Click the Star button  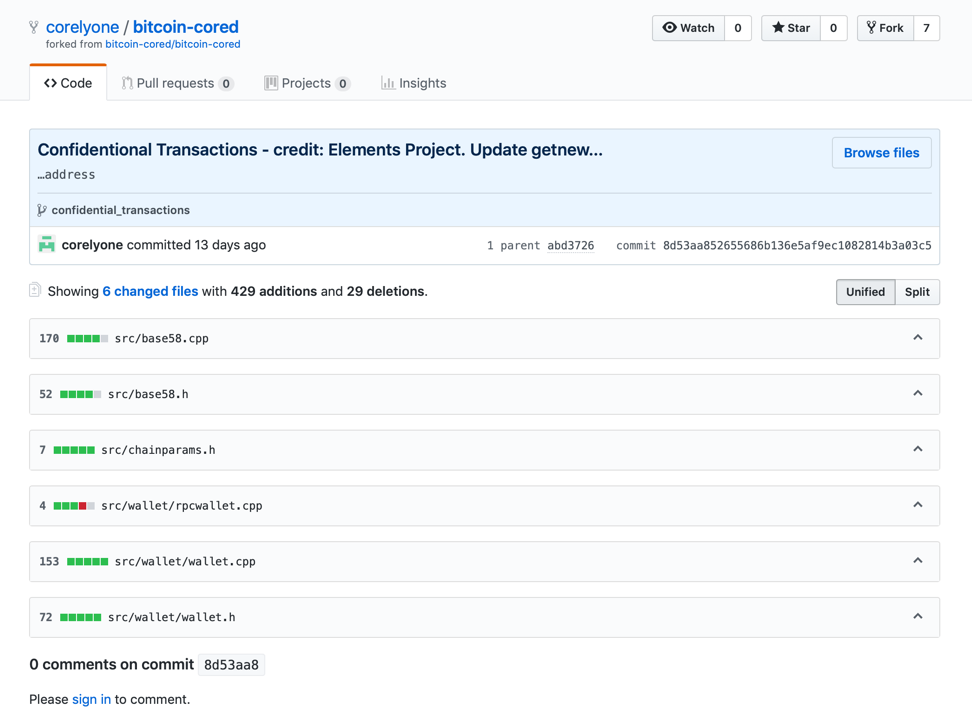pos(791,28)
